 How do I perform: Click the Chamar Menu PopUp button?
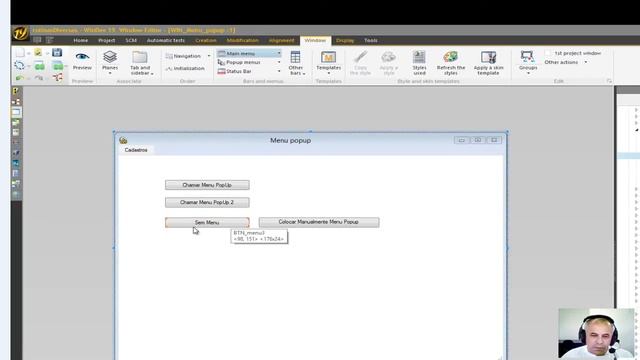207,185
